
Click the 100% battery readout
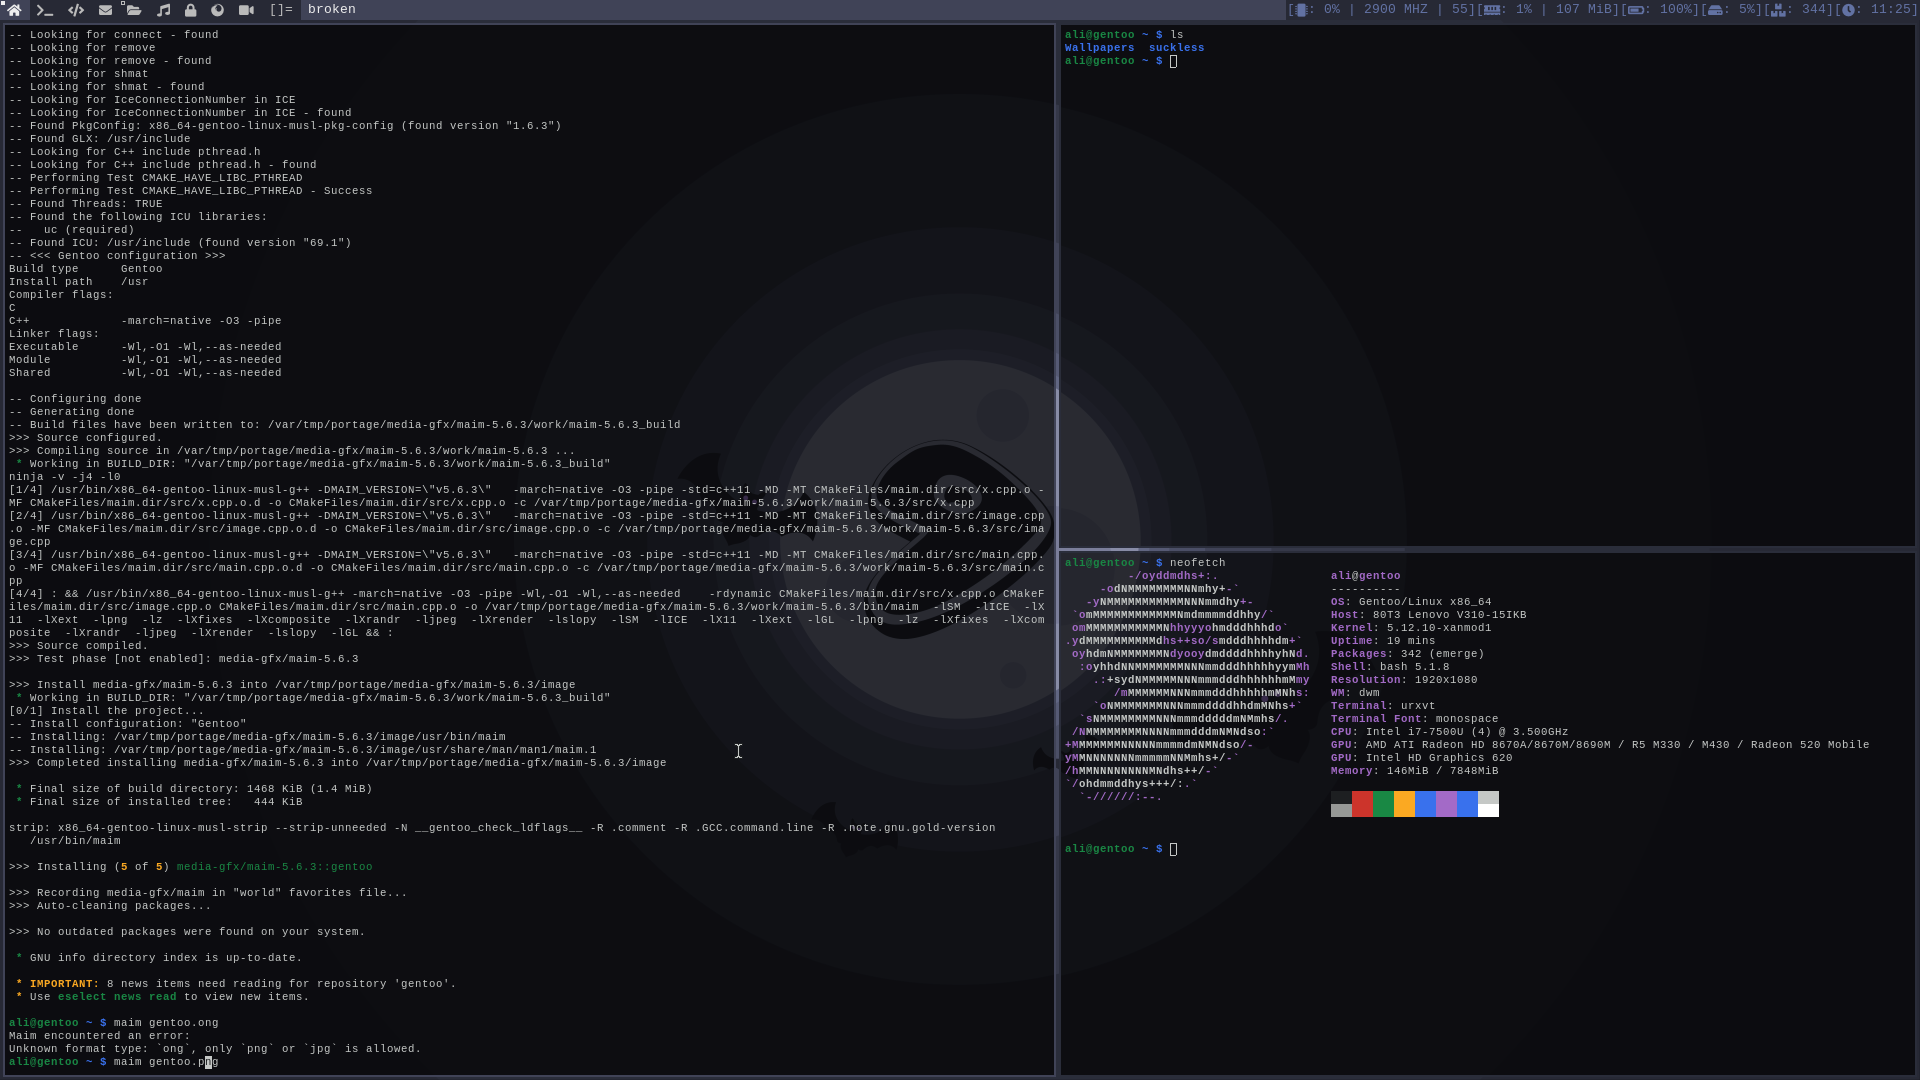tap(1678, 9)
